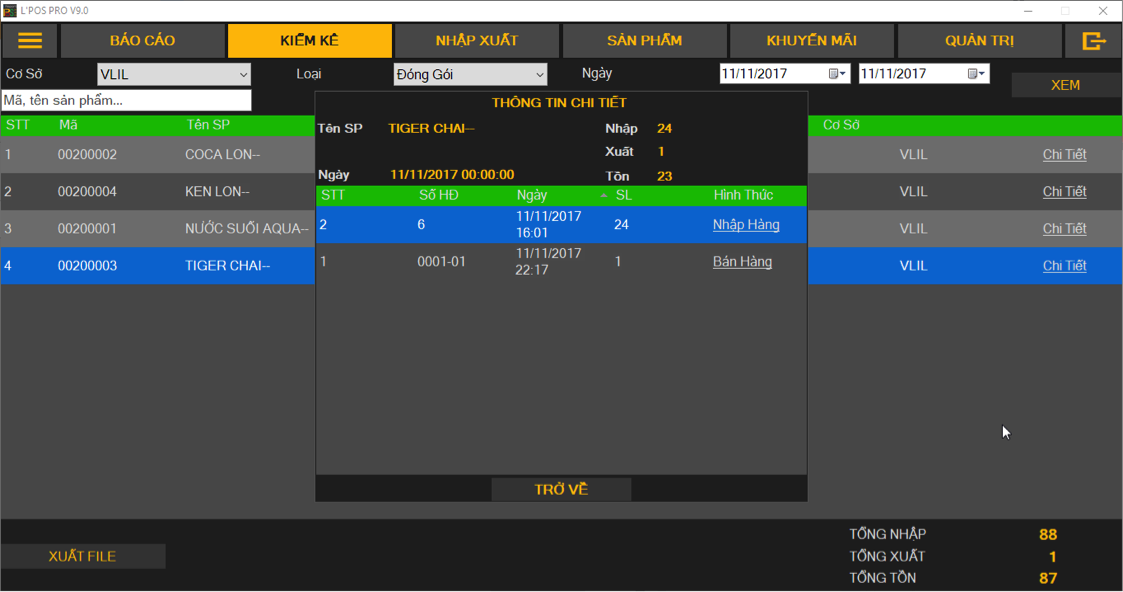
Task: Open the start date calendar picker icon
Action: point(837,74)
